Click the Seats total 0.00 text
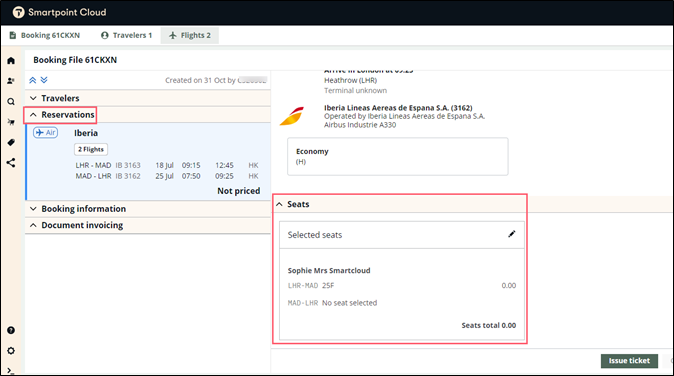 point(489,325)
